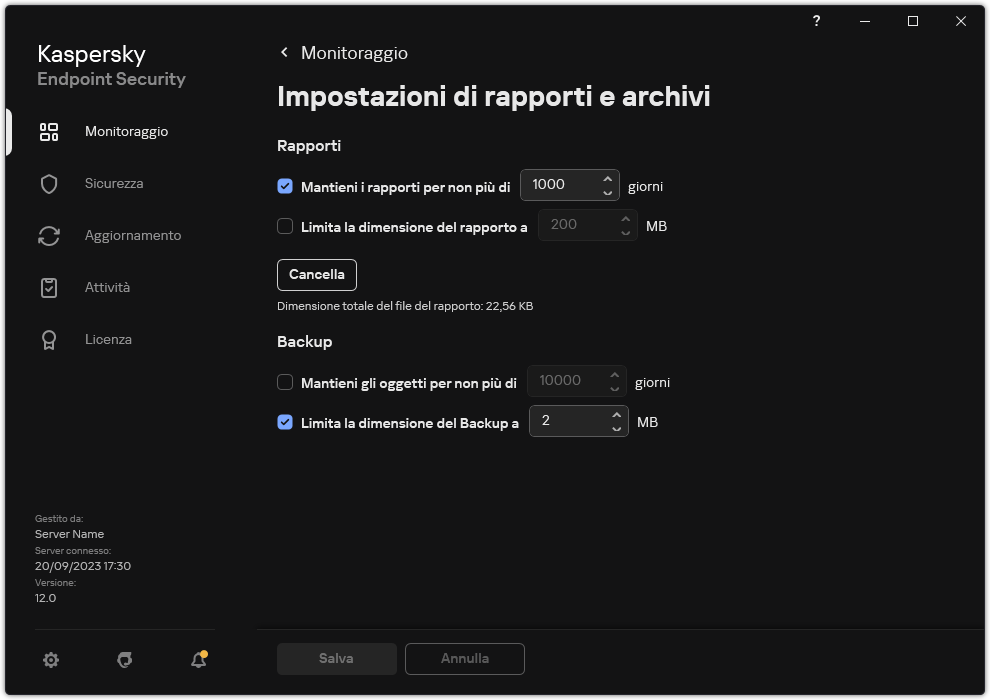Click the support chat icon at bottom
Screen dimensions: 990x700
(124, 660)
